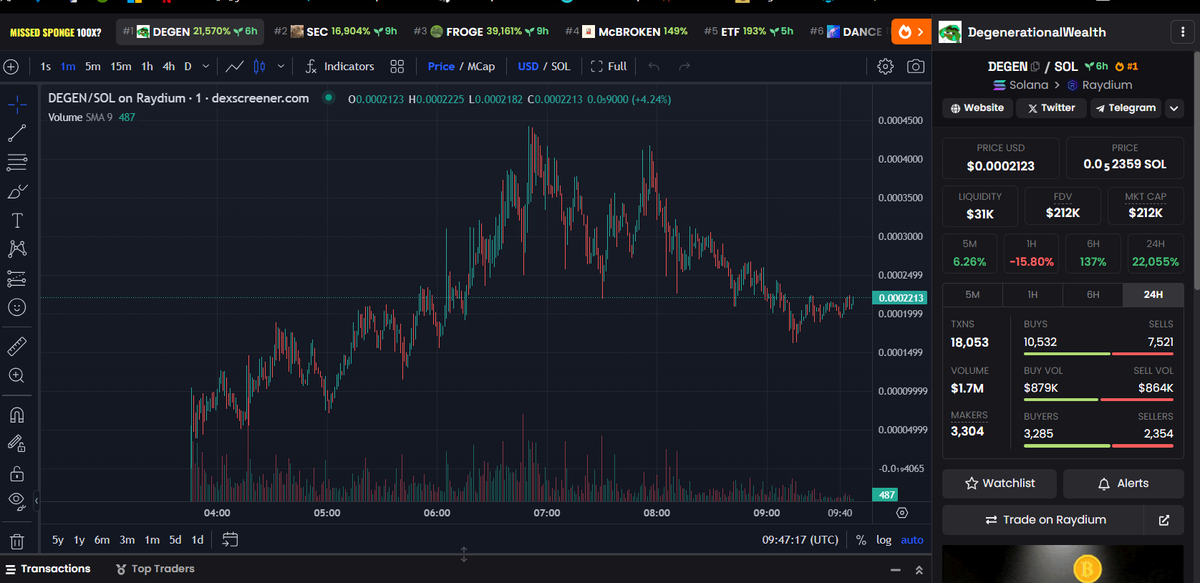Toggle log scale on price axis
This screenshot has height=583, width=1200.
point(884,540)
